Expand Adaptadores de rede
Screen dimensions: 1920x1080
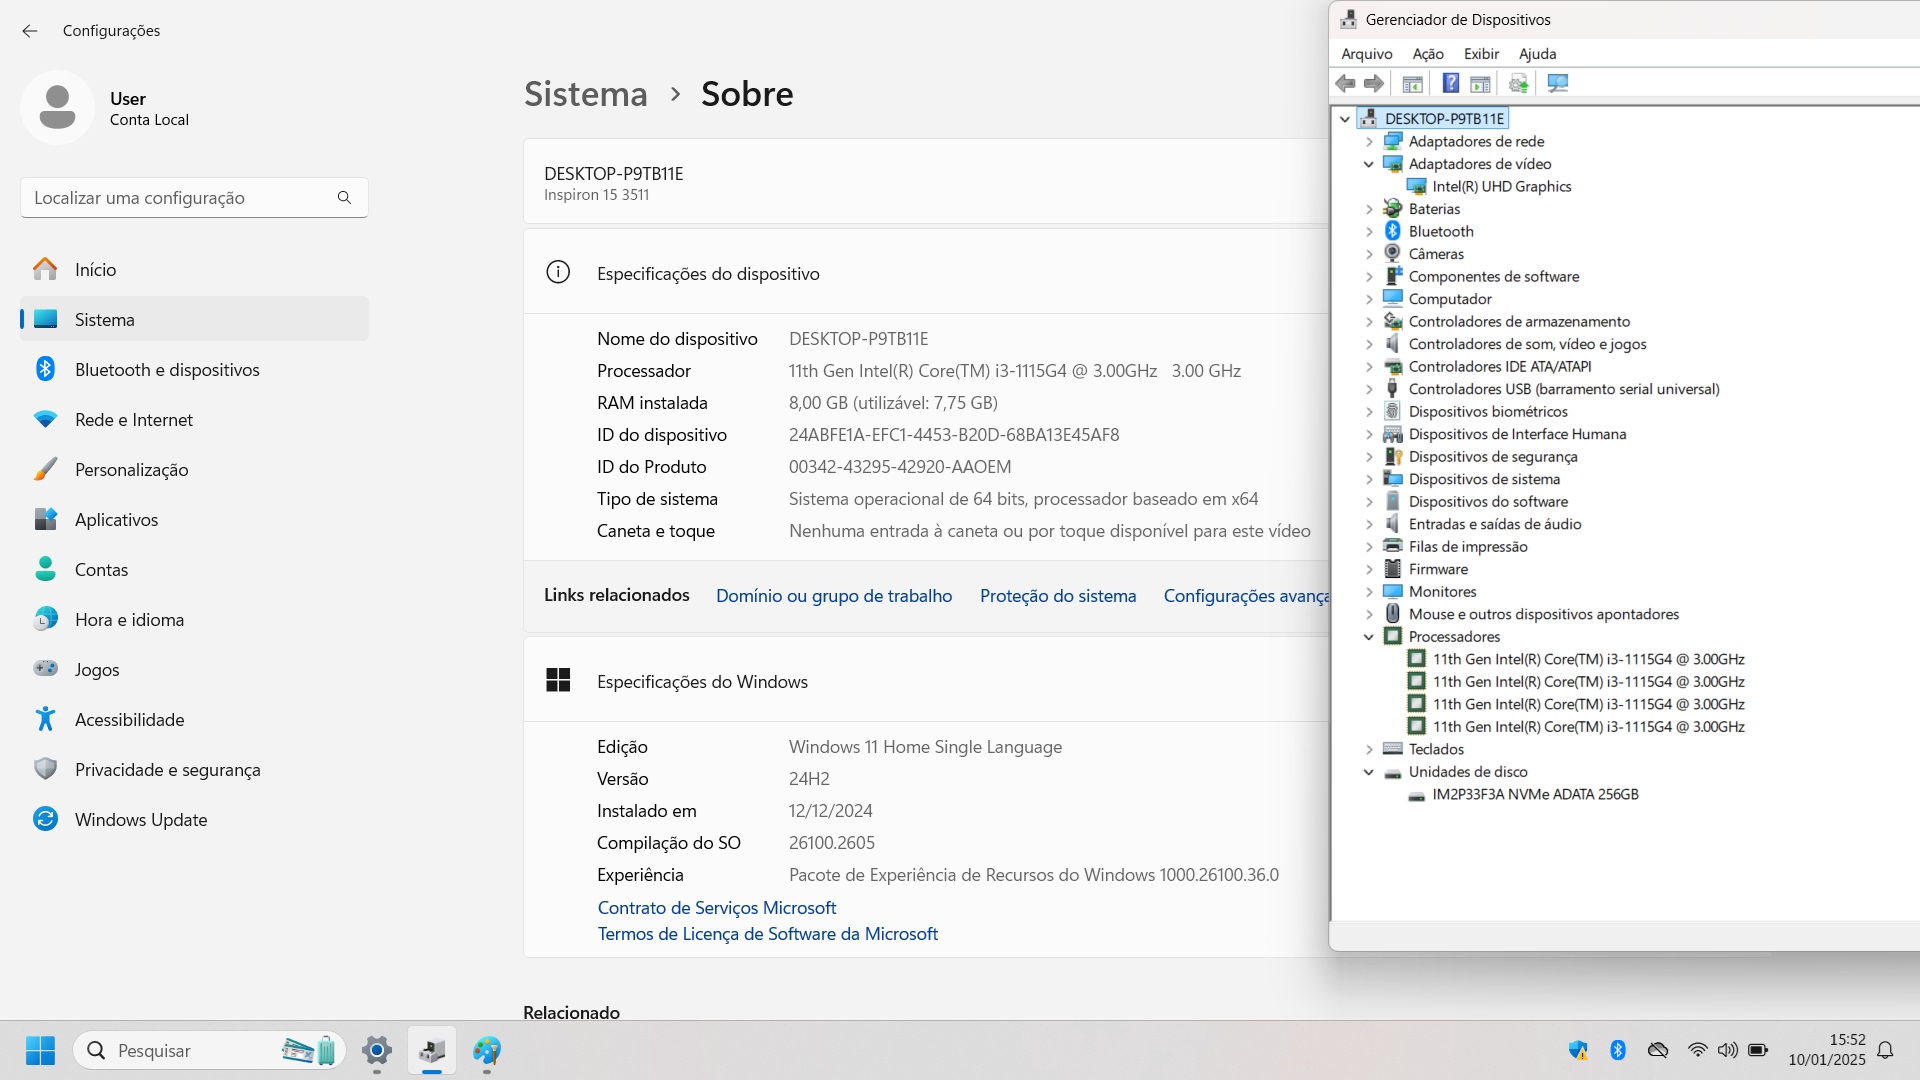coord(1369,142)
